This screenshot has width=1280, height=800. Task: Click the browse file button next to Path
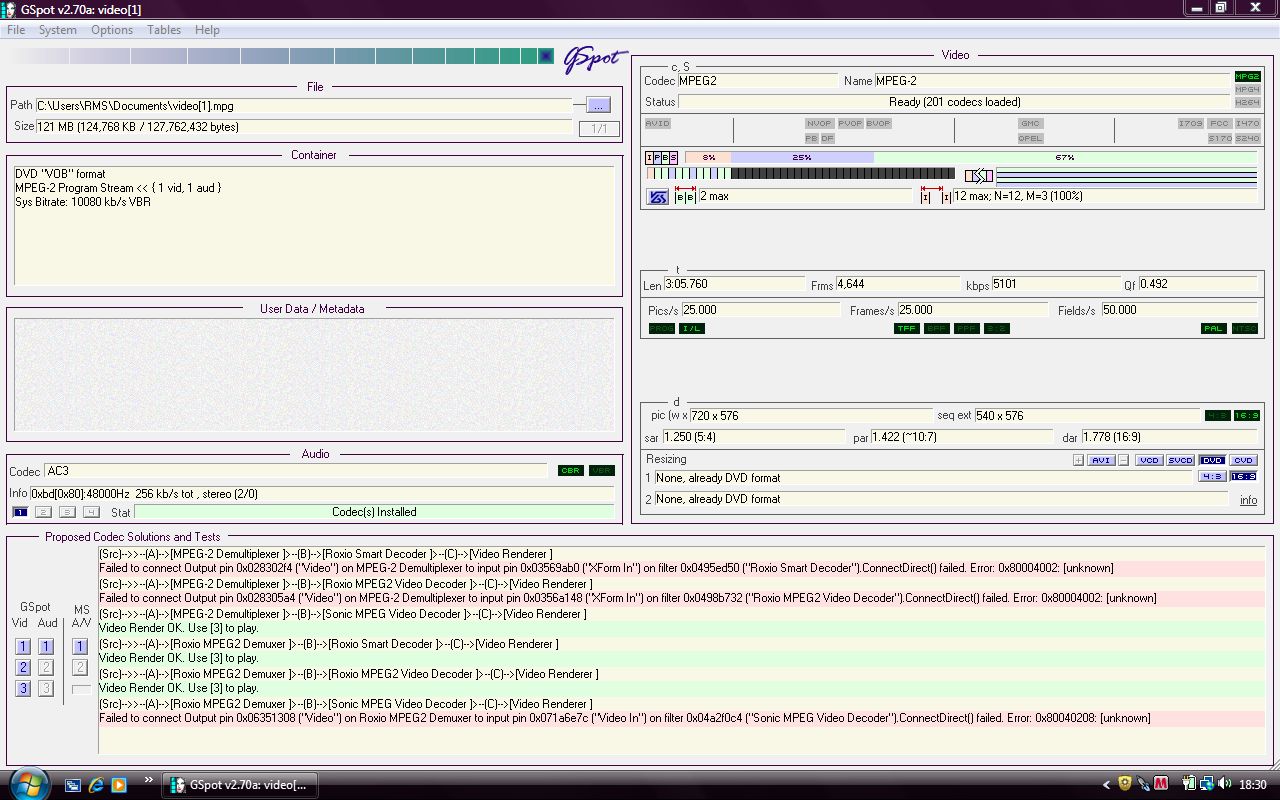(x=598, y=105)
